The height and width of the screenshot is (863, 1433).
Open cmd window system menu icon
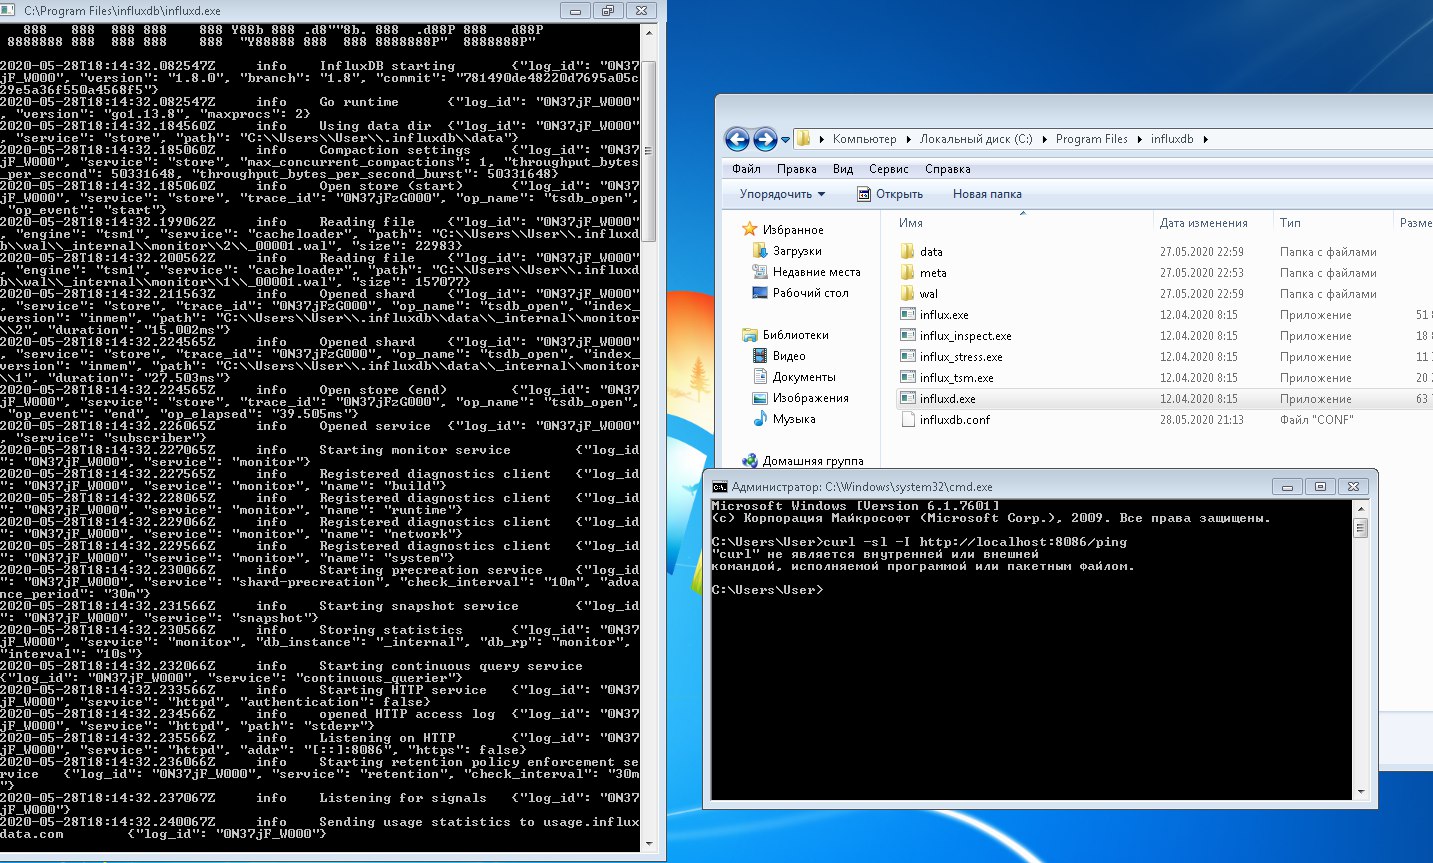point(719,487)
